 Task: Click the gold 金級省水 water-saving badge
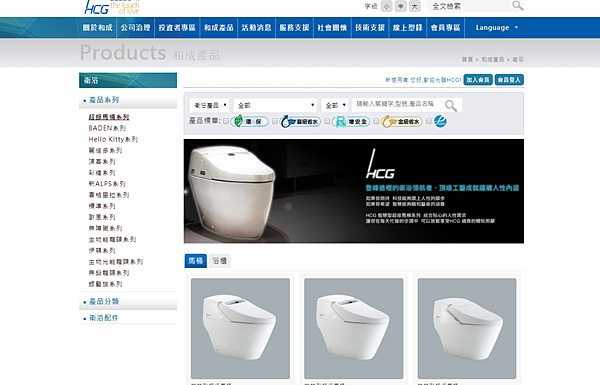402,122
